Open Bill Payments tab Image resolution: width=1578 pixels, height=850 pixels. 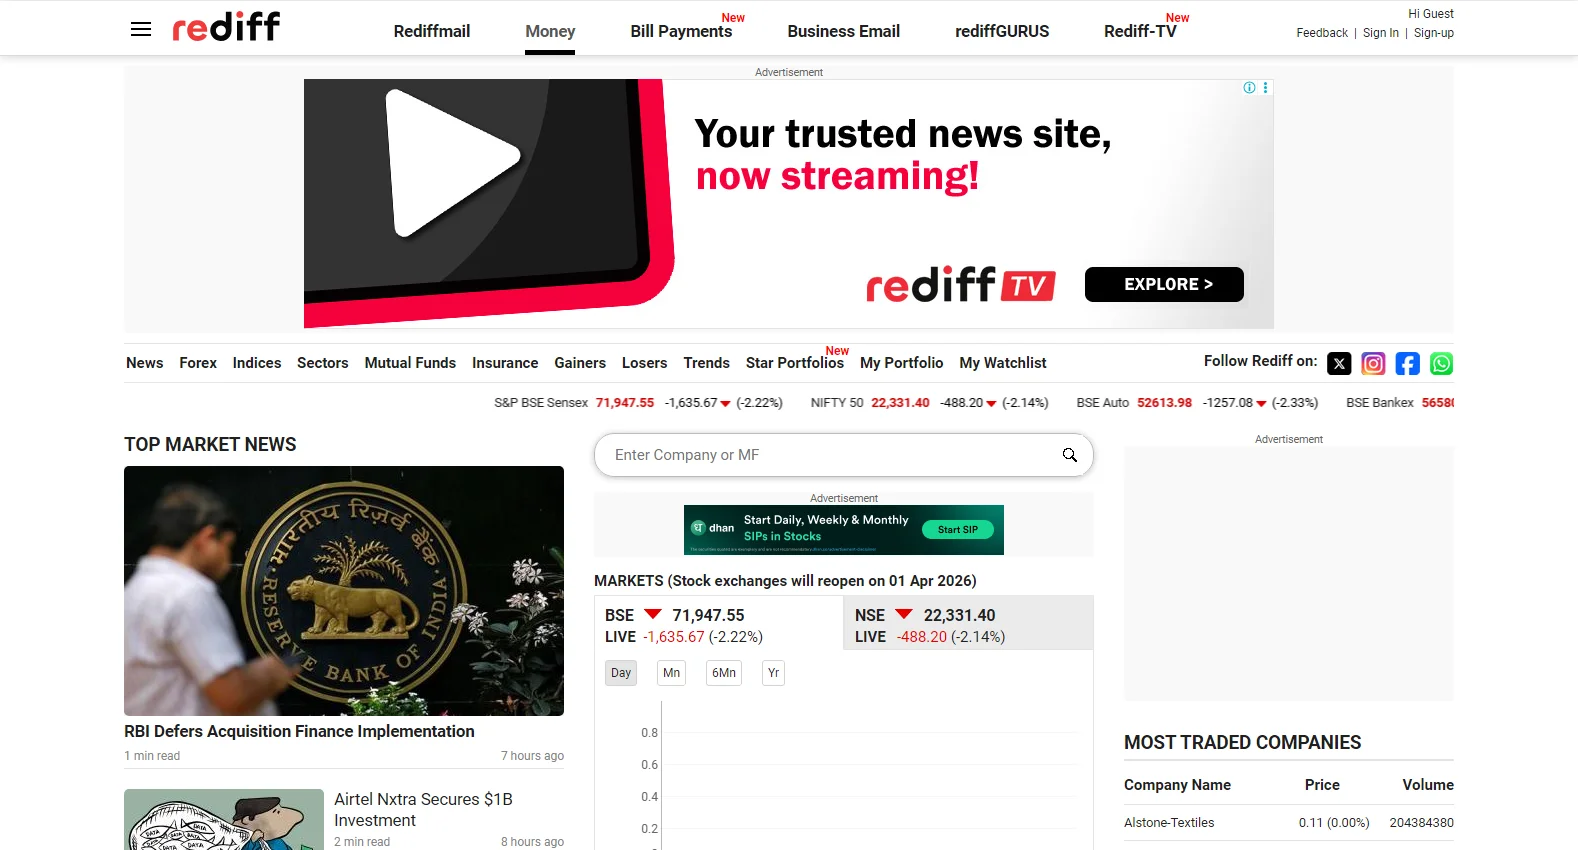pos(681,31)
